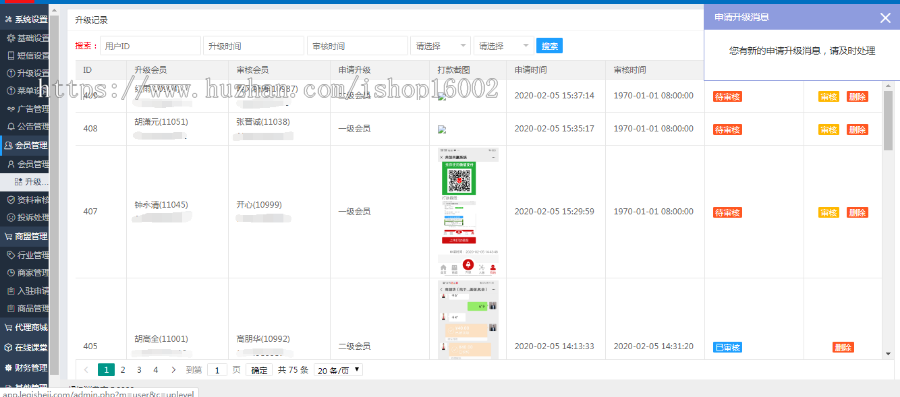
Task: Click the blue 搜索 button
Action: (549, 46)
